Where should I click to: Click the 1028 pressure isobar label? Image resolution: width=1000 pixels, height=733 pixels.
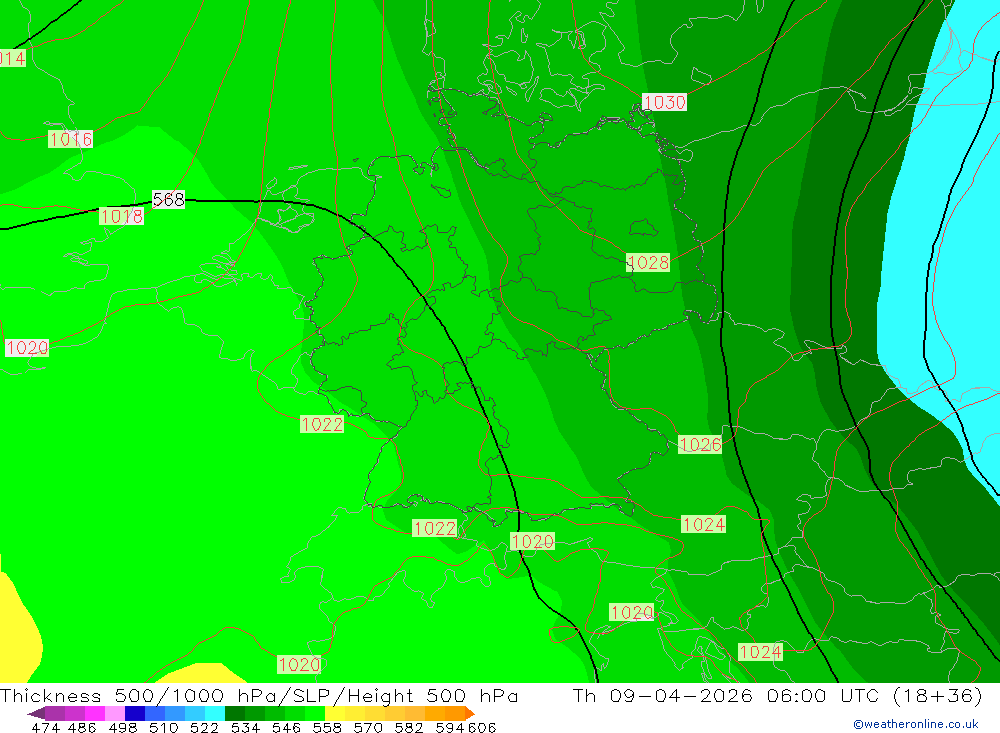click(648, 262)
